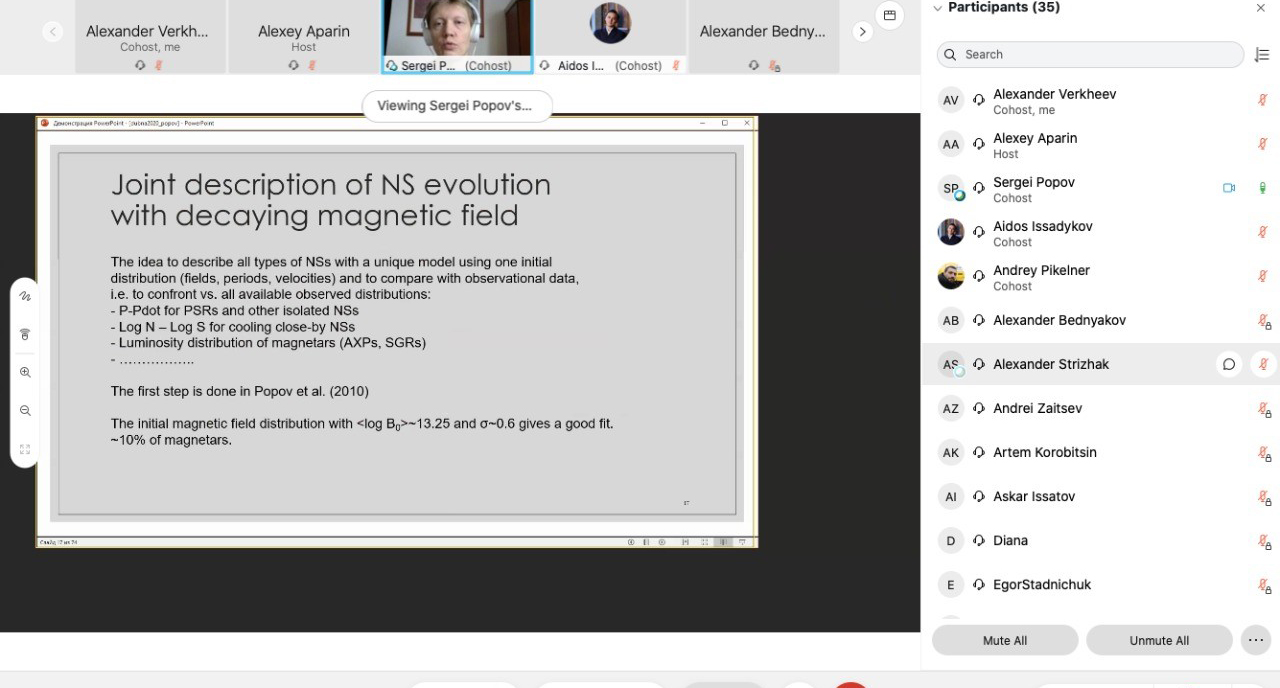Click the participants Search field
The image size is (1280, 688).
1090,55
